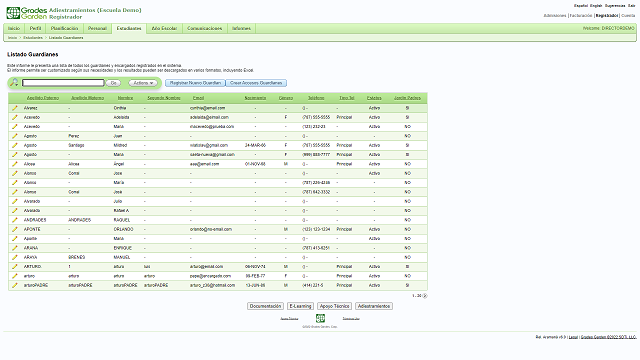640x360 pixels.
Task: Sort by Apellido Paterno column header
Action: coord(43,98)
